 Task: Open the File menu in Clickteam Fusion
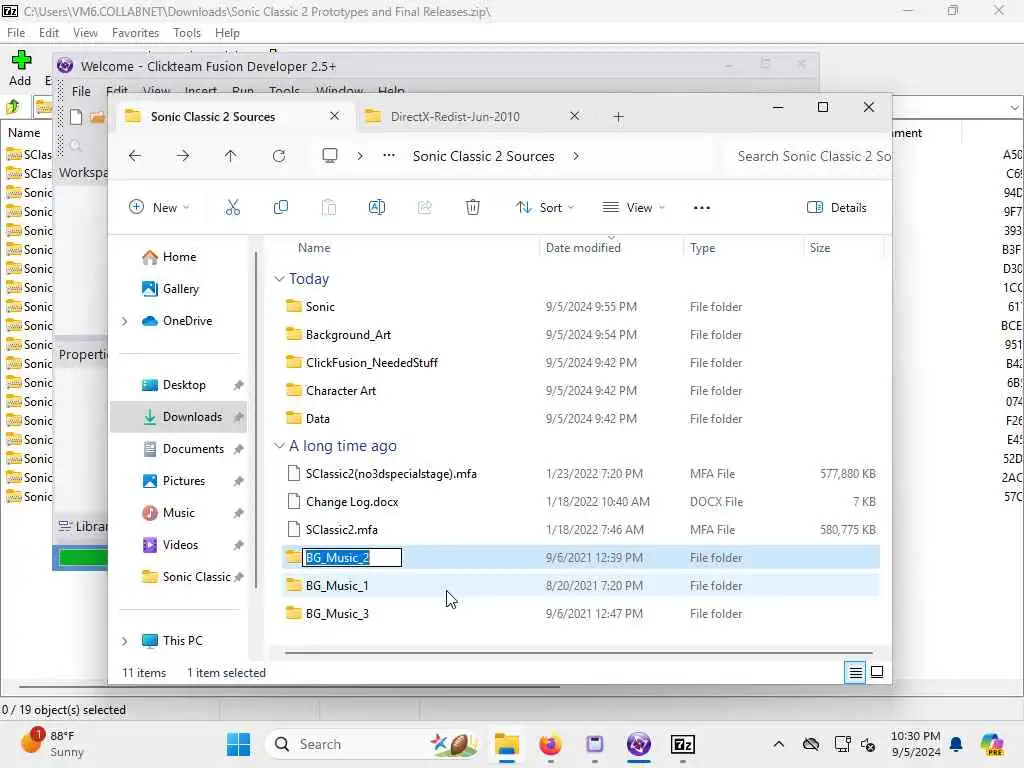tap(81, 91)
